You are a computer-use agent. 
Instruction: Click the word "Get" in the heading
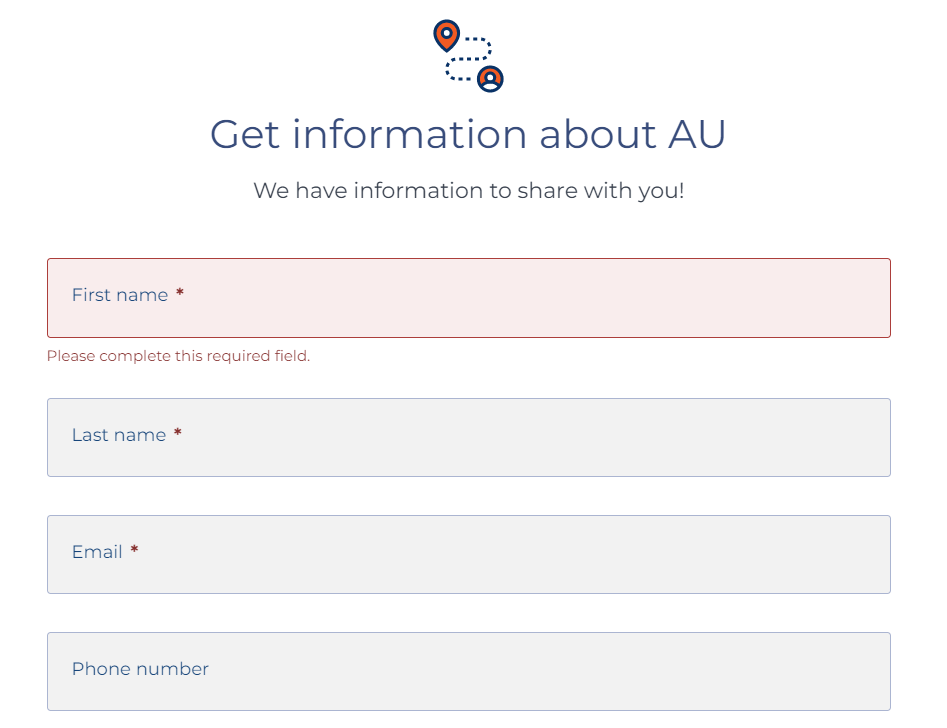click(x=245, y=135)
